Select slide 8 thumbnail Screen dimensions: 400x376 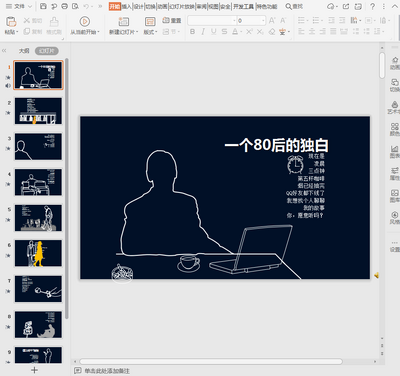(38, 325)
